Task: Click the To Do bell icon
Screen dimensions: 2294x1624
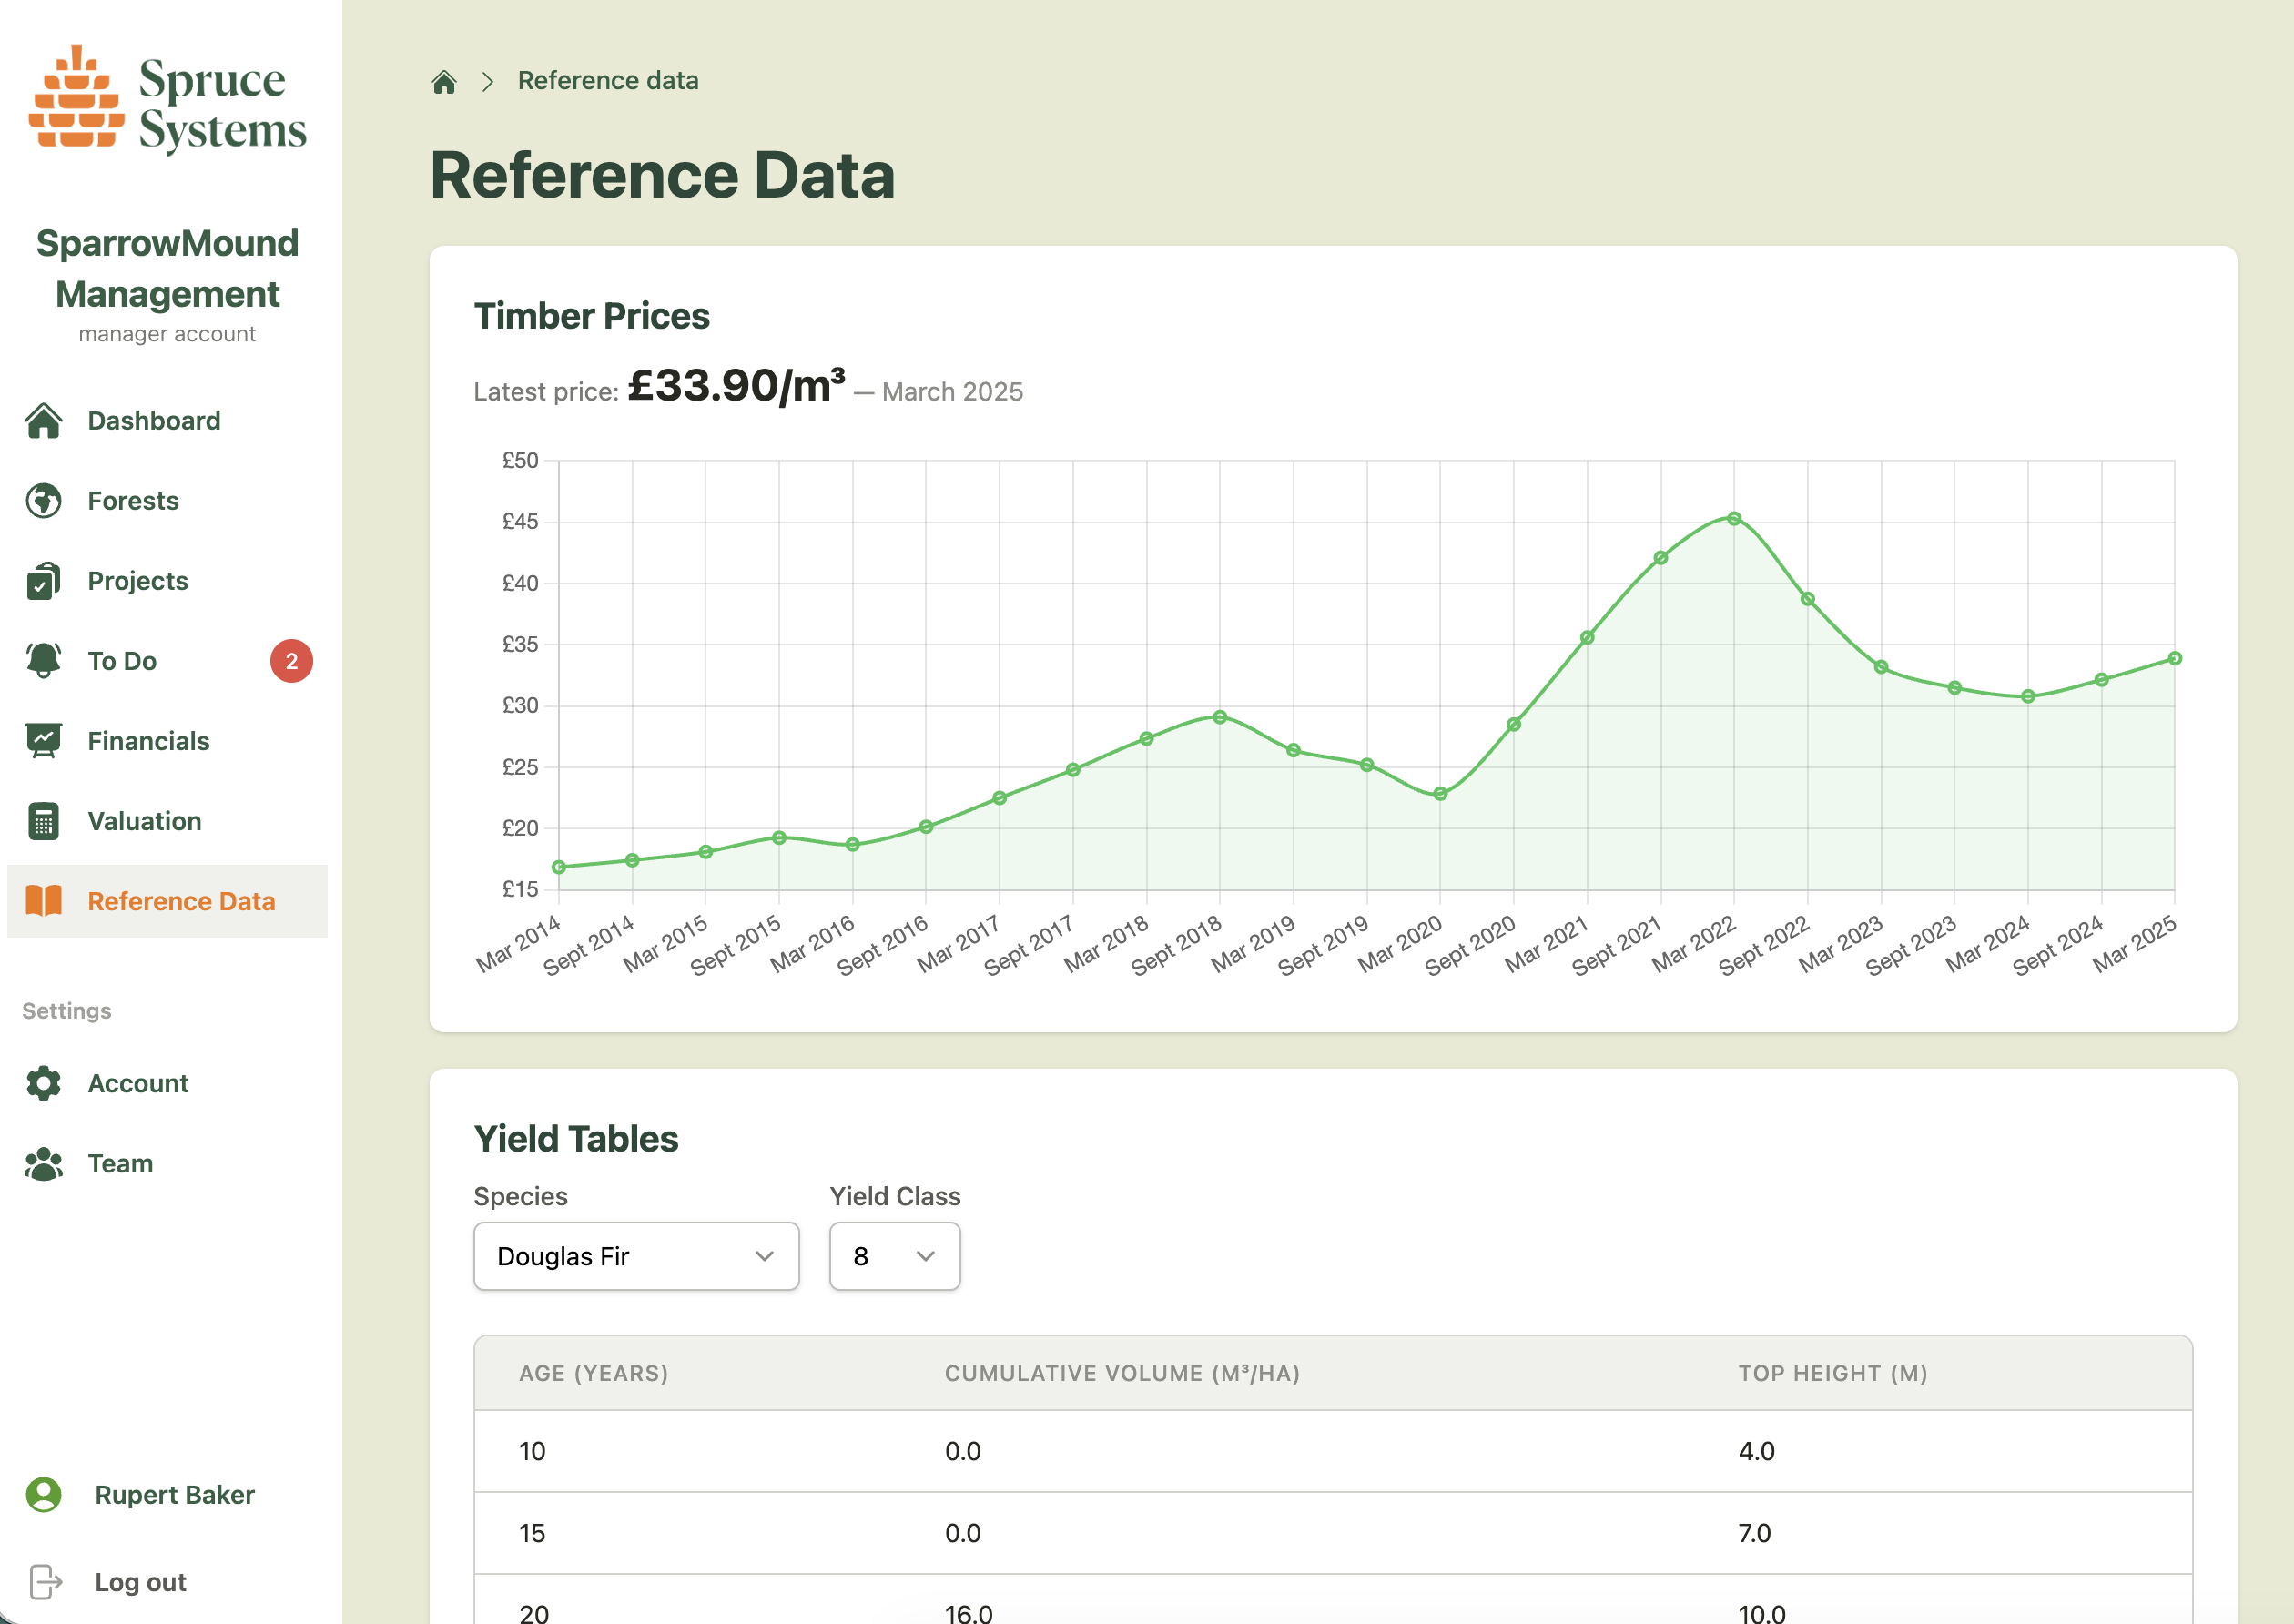Action: [x=44, y=661]
